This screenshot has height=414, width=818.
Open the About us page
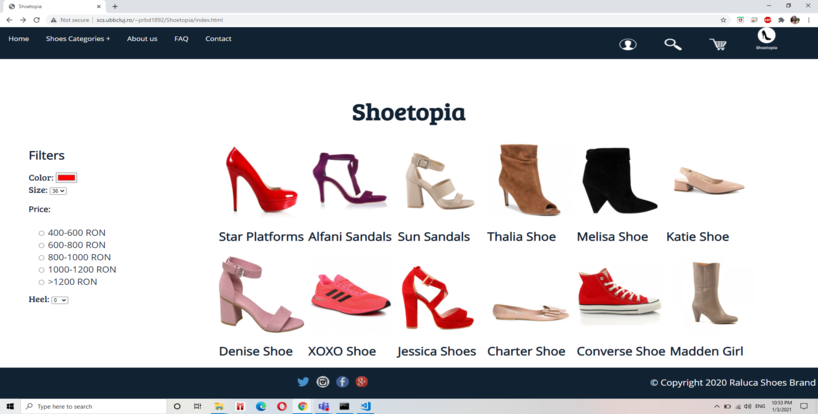tap(142, 39)
